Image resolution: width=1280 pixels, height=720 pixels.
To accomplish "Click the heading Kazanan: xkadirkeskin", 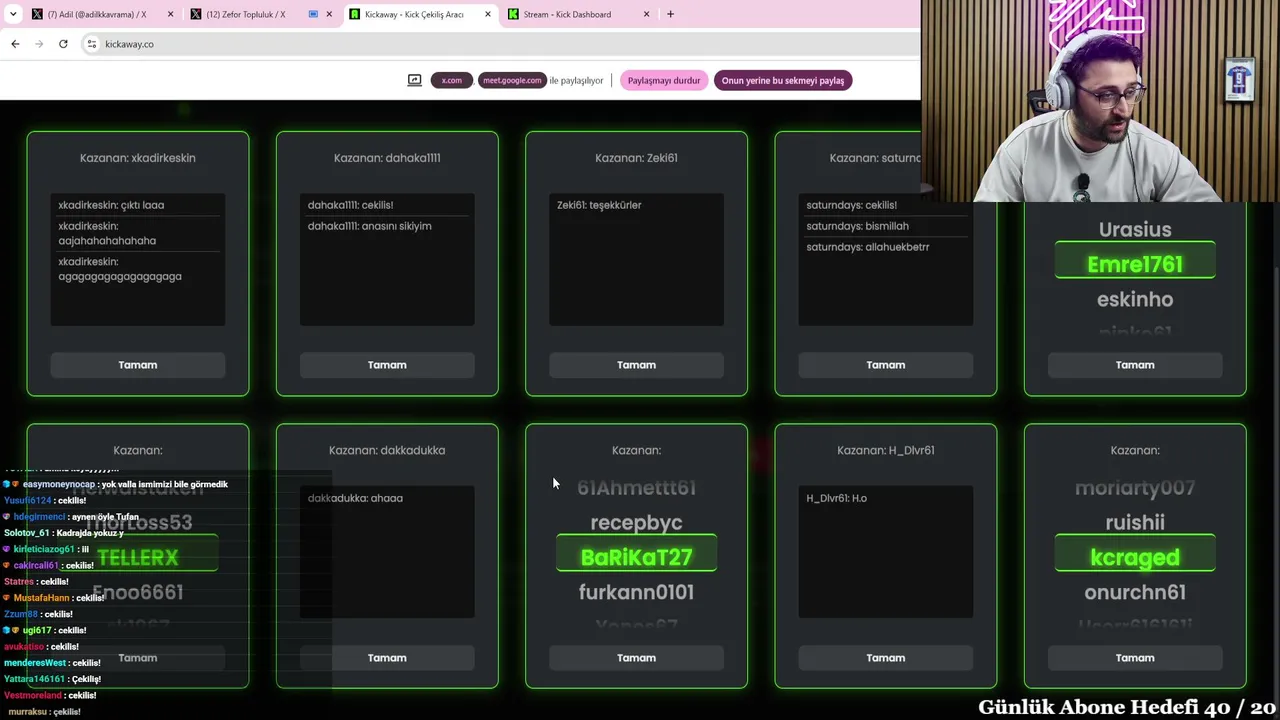I will click(138, 158).
